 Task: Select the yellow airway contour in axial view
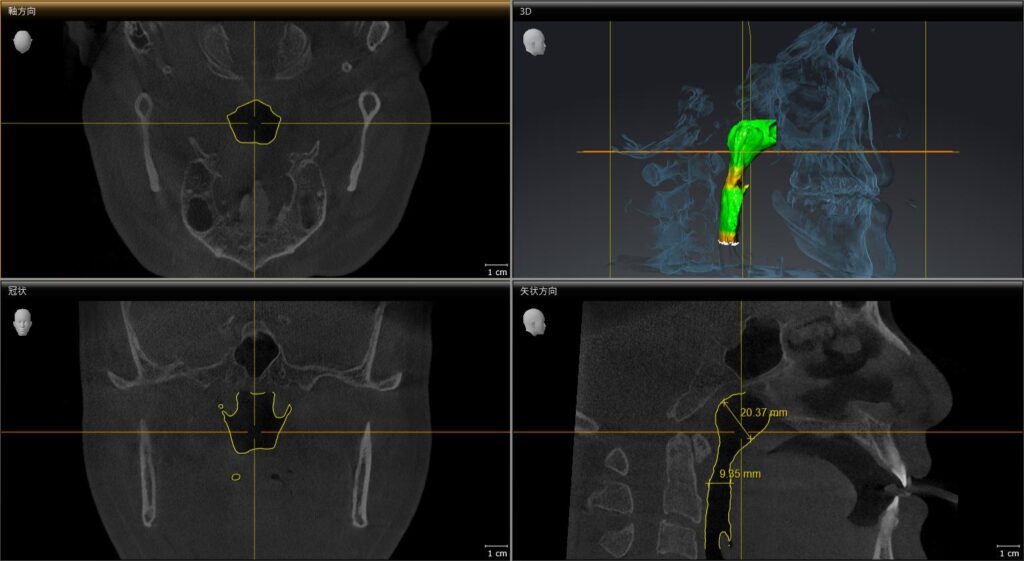point(232,124)
